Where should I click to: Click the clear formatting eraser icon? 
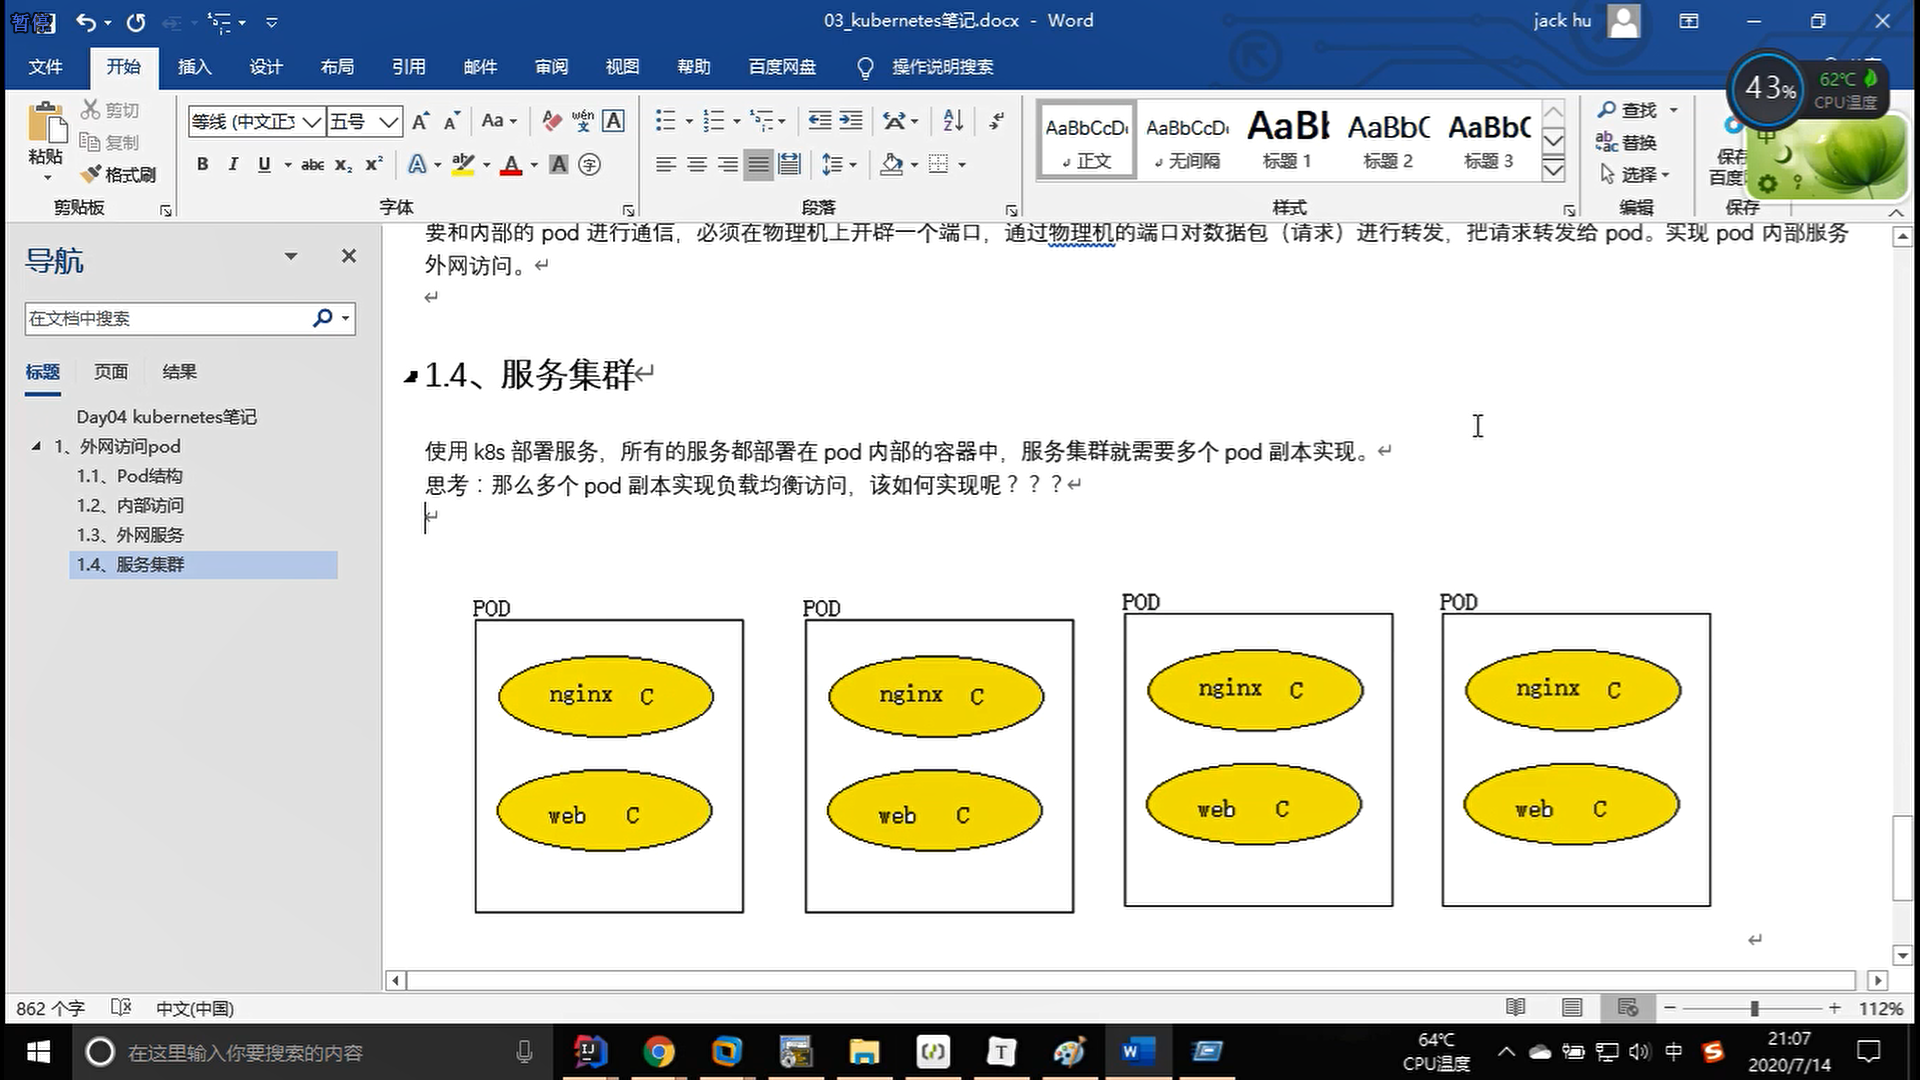551,121
